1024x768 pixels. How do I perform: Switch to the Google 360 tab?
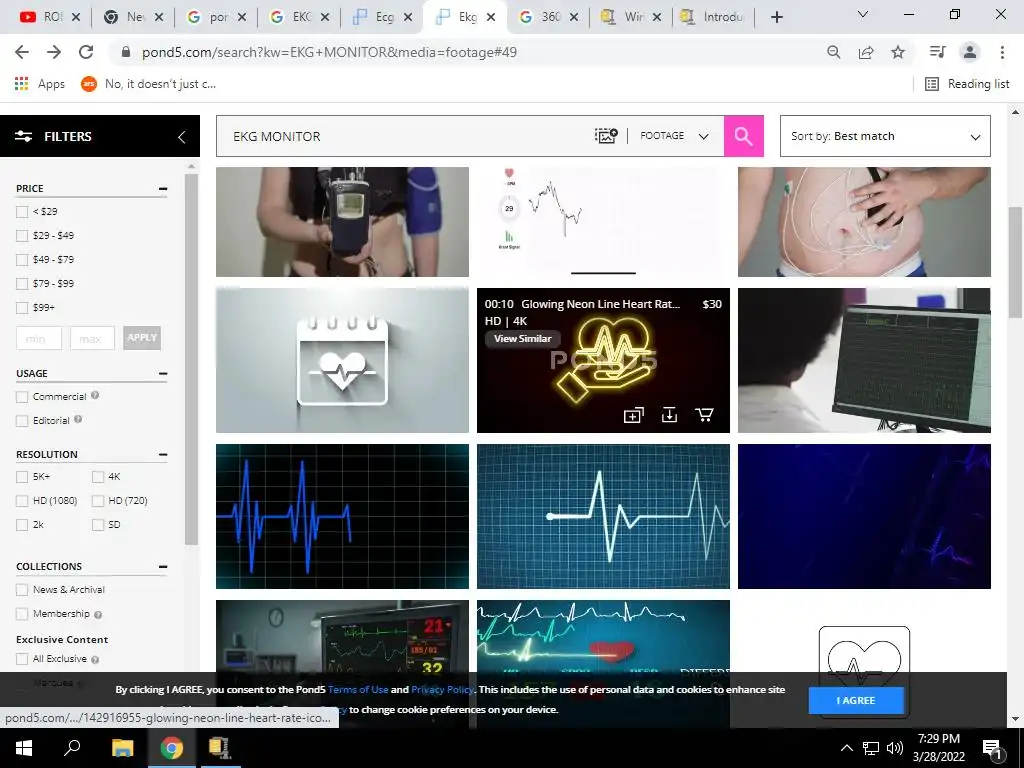pos(548,17)
